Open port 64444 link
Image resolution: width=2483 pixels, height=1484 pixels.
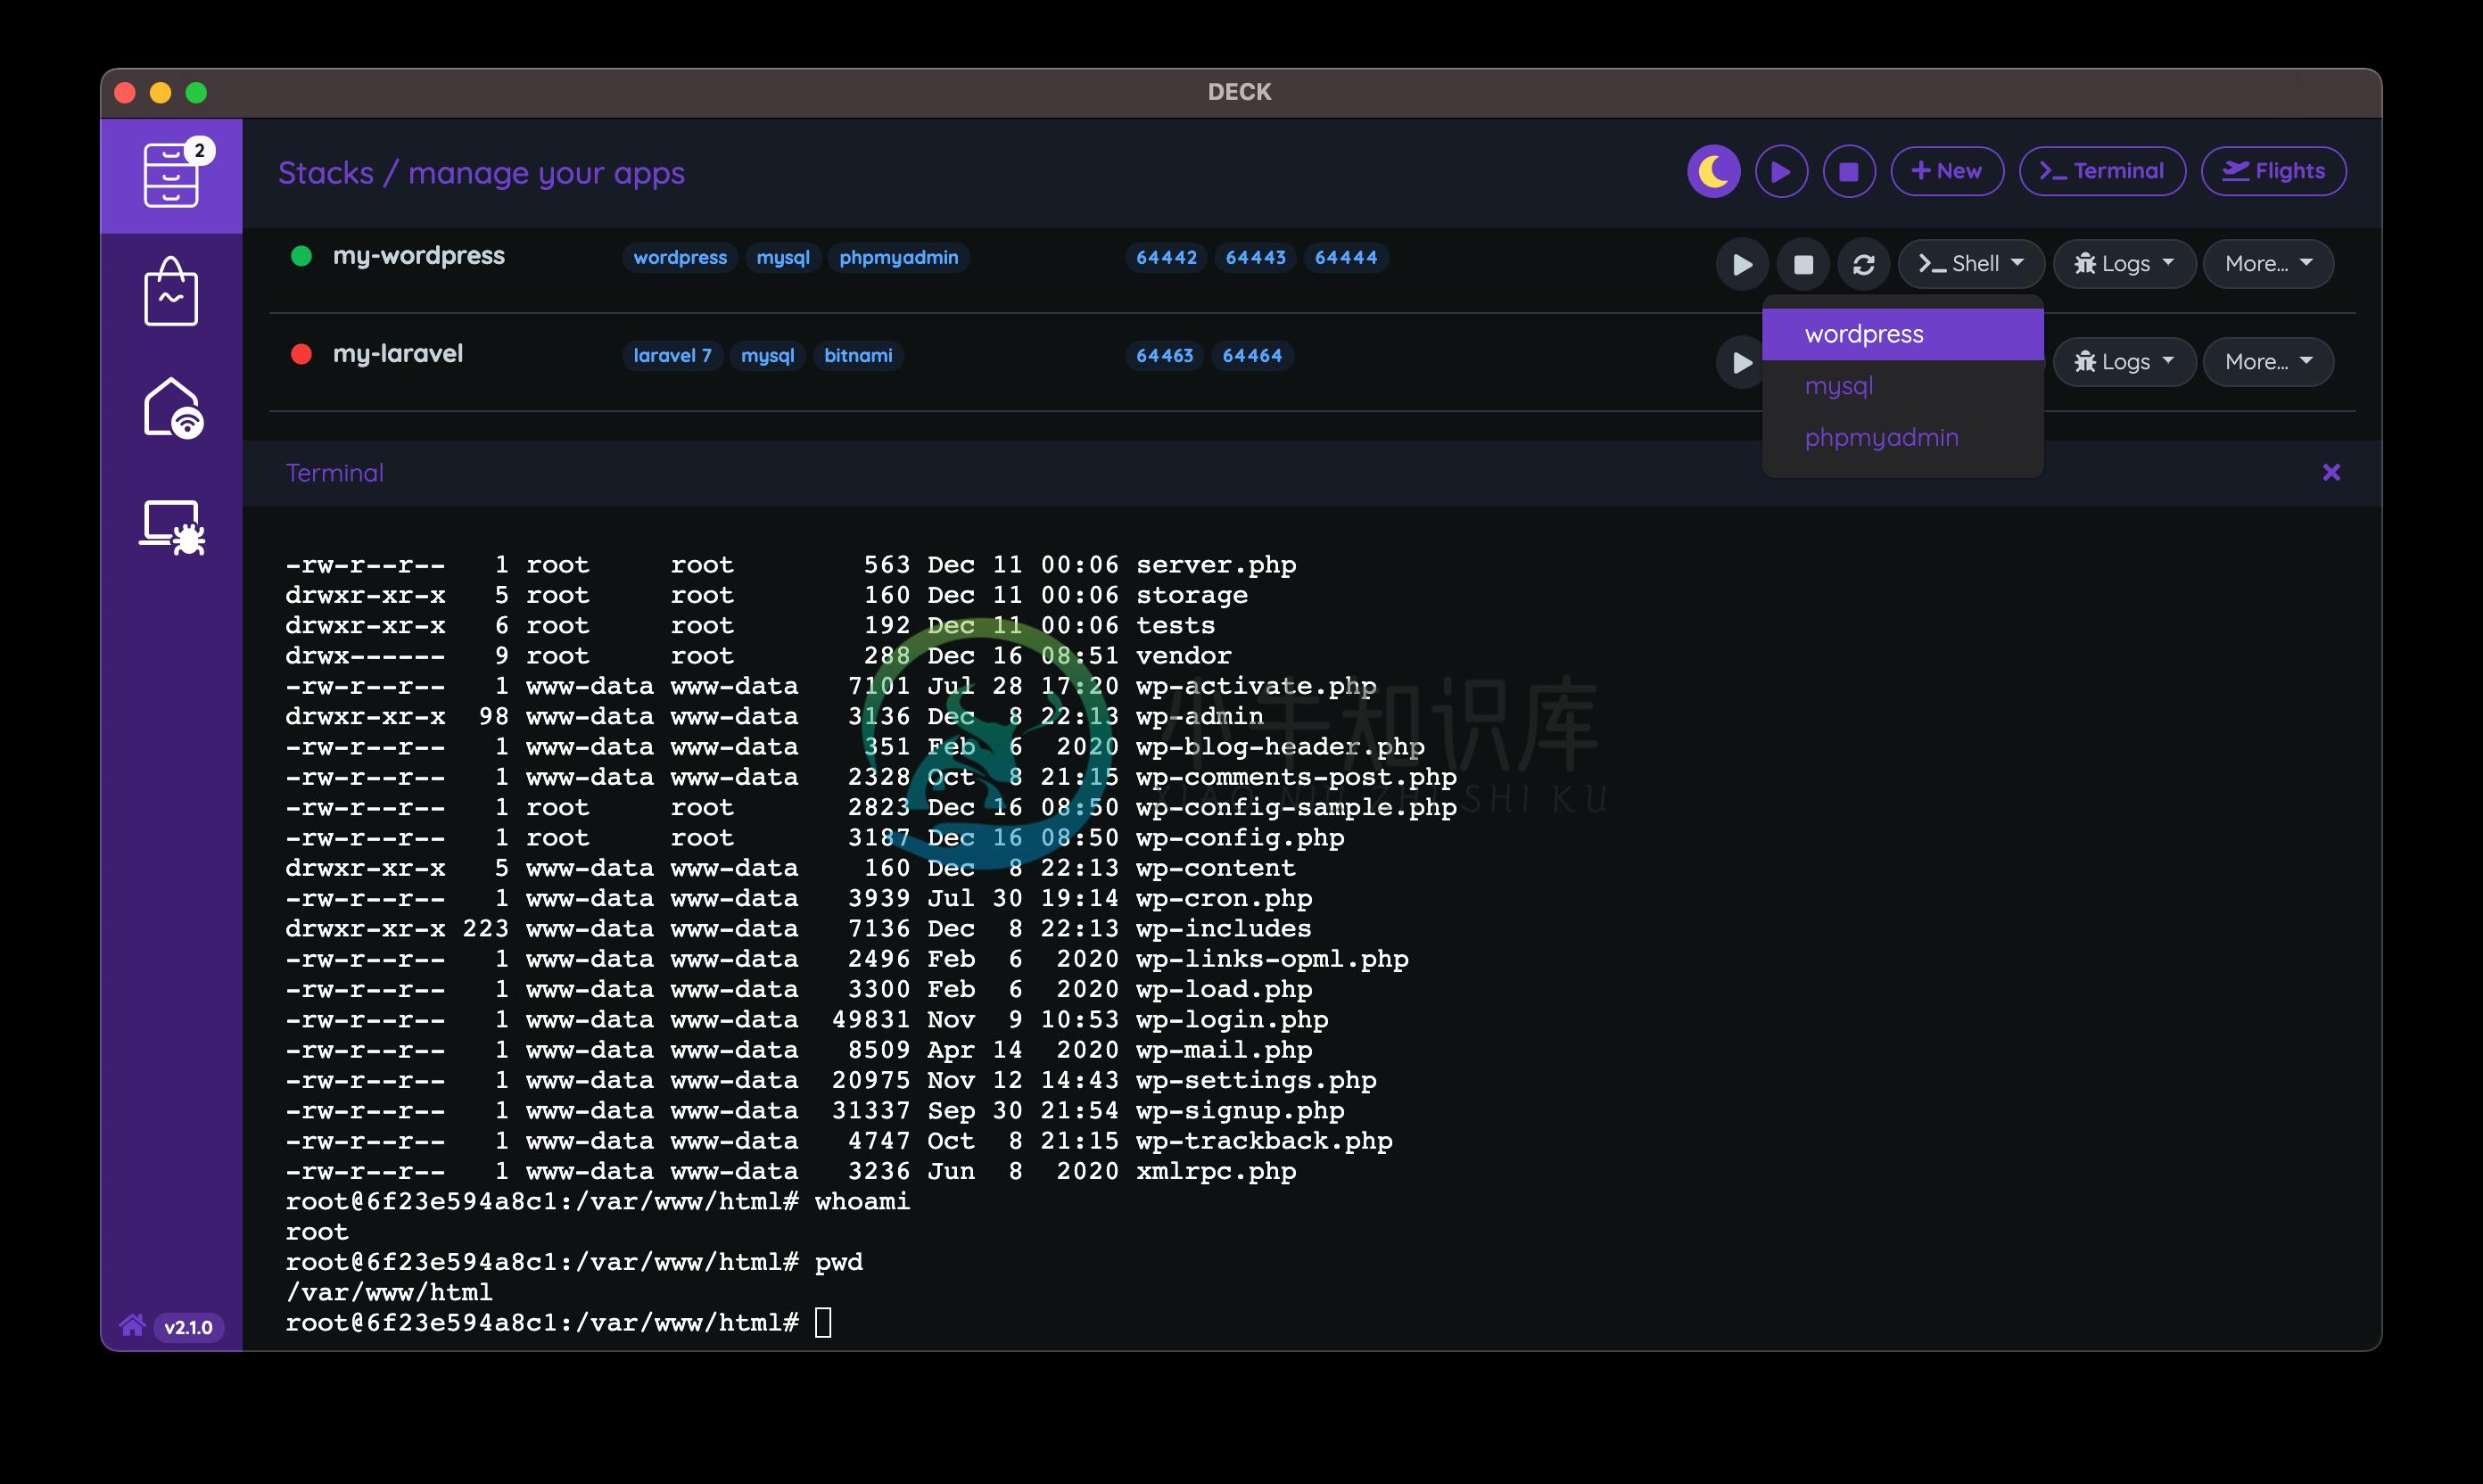click(1345, 257)
